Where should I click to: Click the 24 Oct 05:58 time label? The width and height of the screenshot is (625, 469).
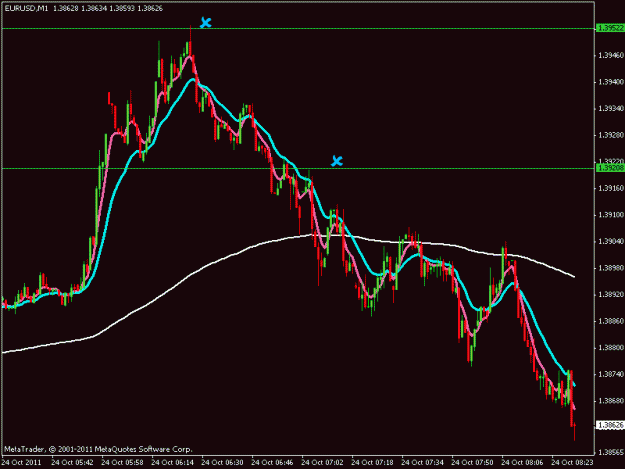click(122, 462)
